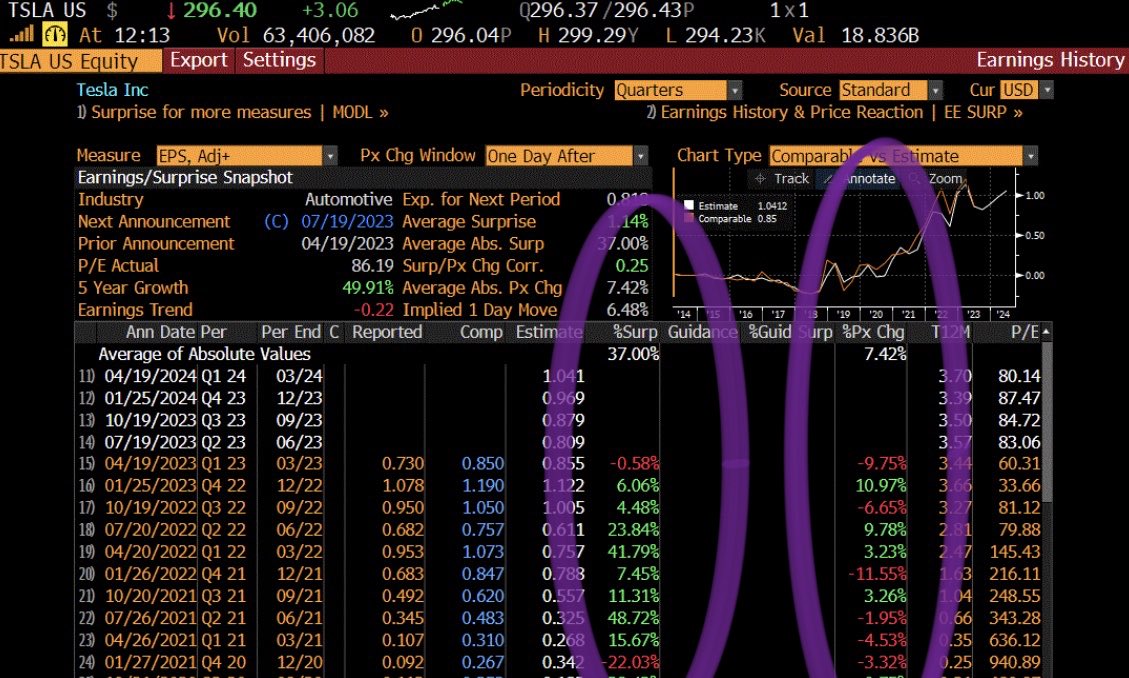Select row 18 with date 07/20/2022

560,530
